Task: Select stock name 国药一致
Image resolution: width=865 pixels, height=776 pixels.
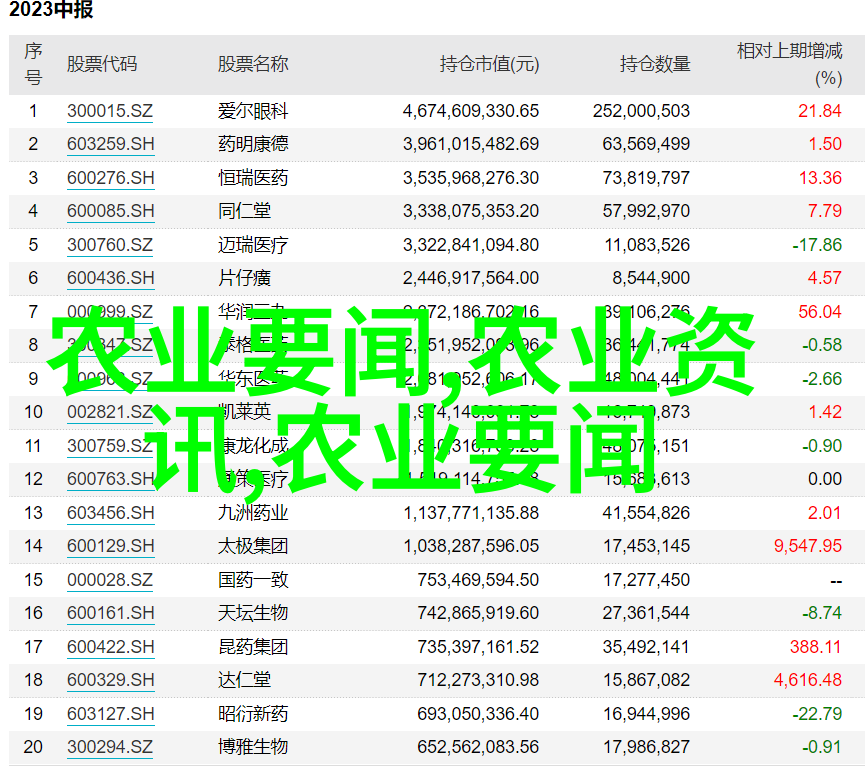Action: 253,580
